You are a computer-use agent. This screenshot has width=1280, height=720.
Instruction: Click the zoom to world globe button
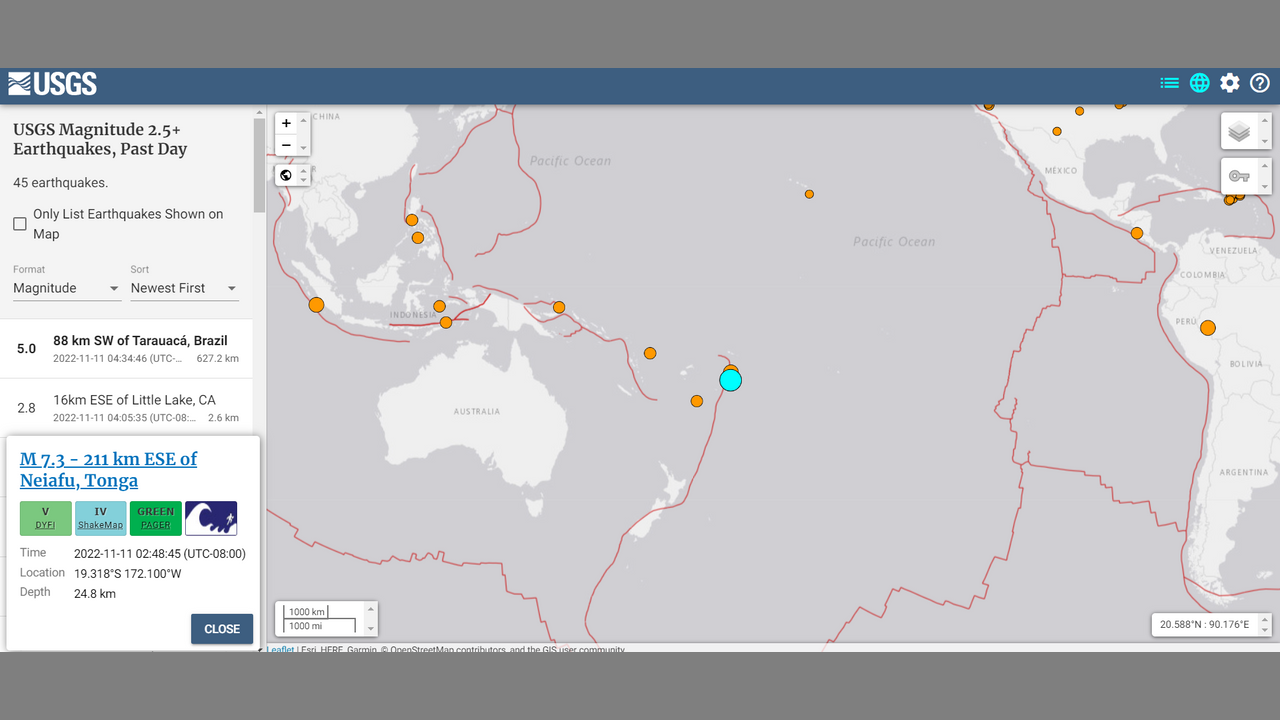tap(286, 176)
